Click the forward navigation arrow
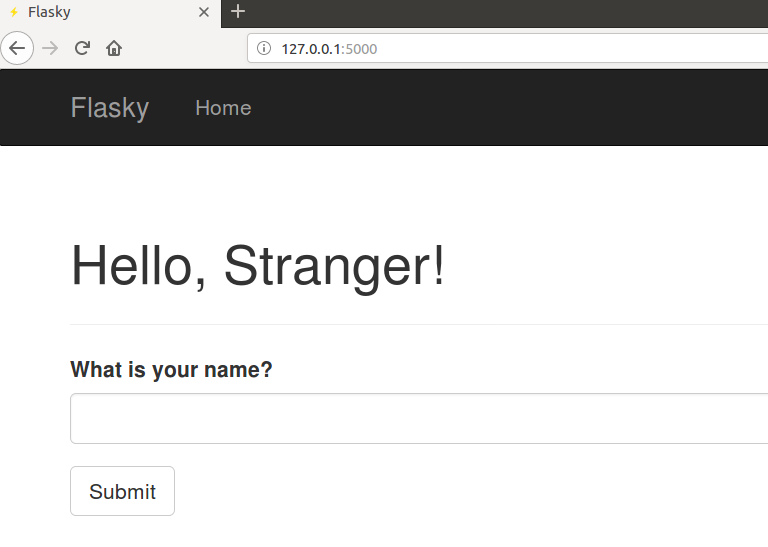The image size is (768, 547). click(x=50, y=48)
